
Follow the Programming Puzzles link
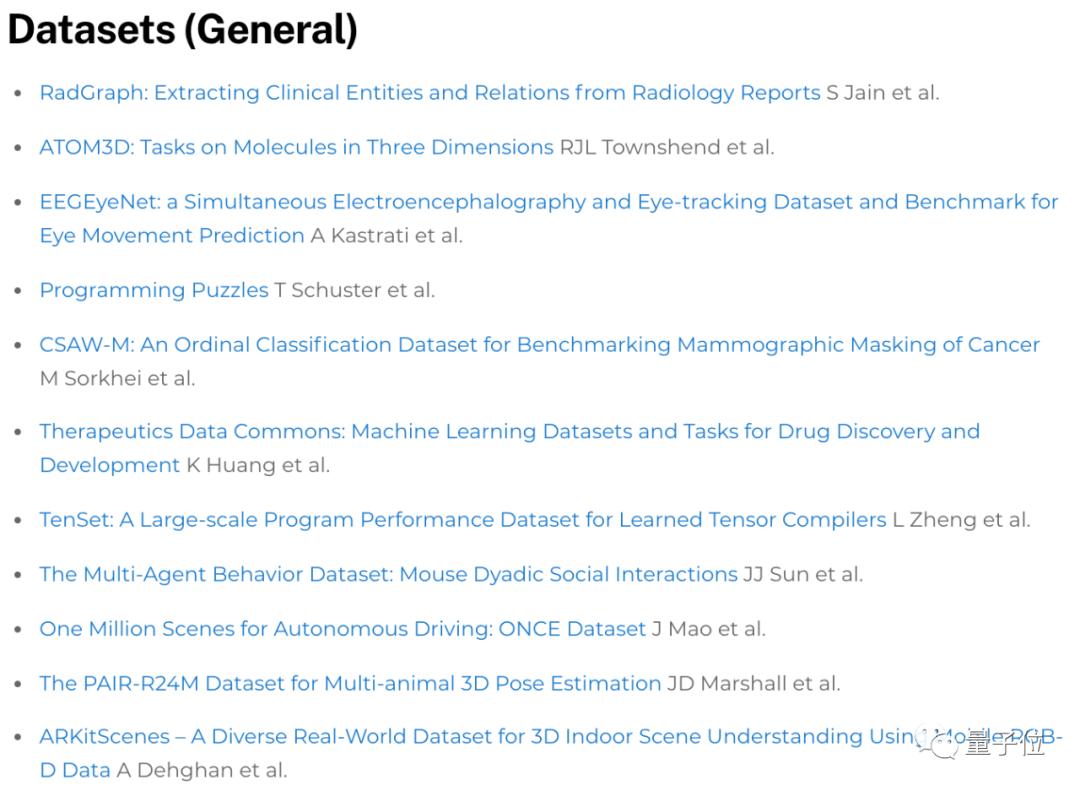pyautogui.click(x=154, y=290)
